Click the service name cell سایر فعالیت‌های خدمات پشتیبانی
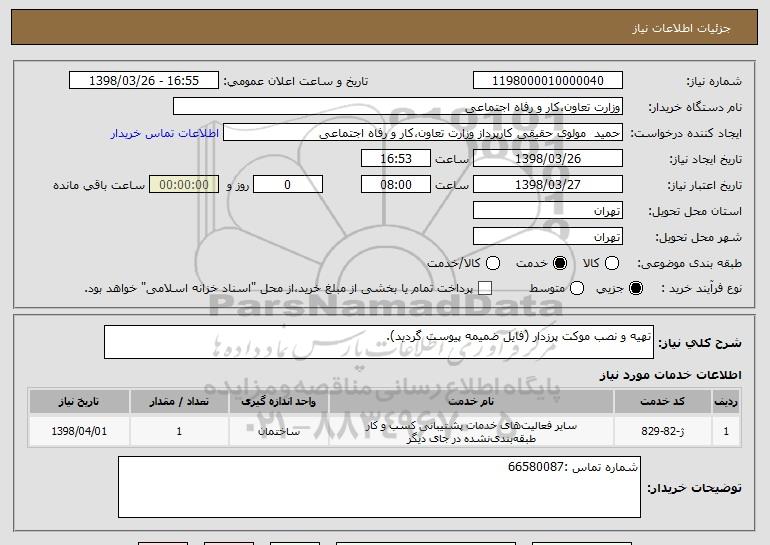770x545 pixels. point(471,432)
